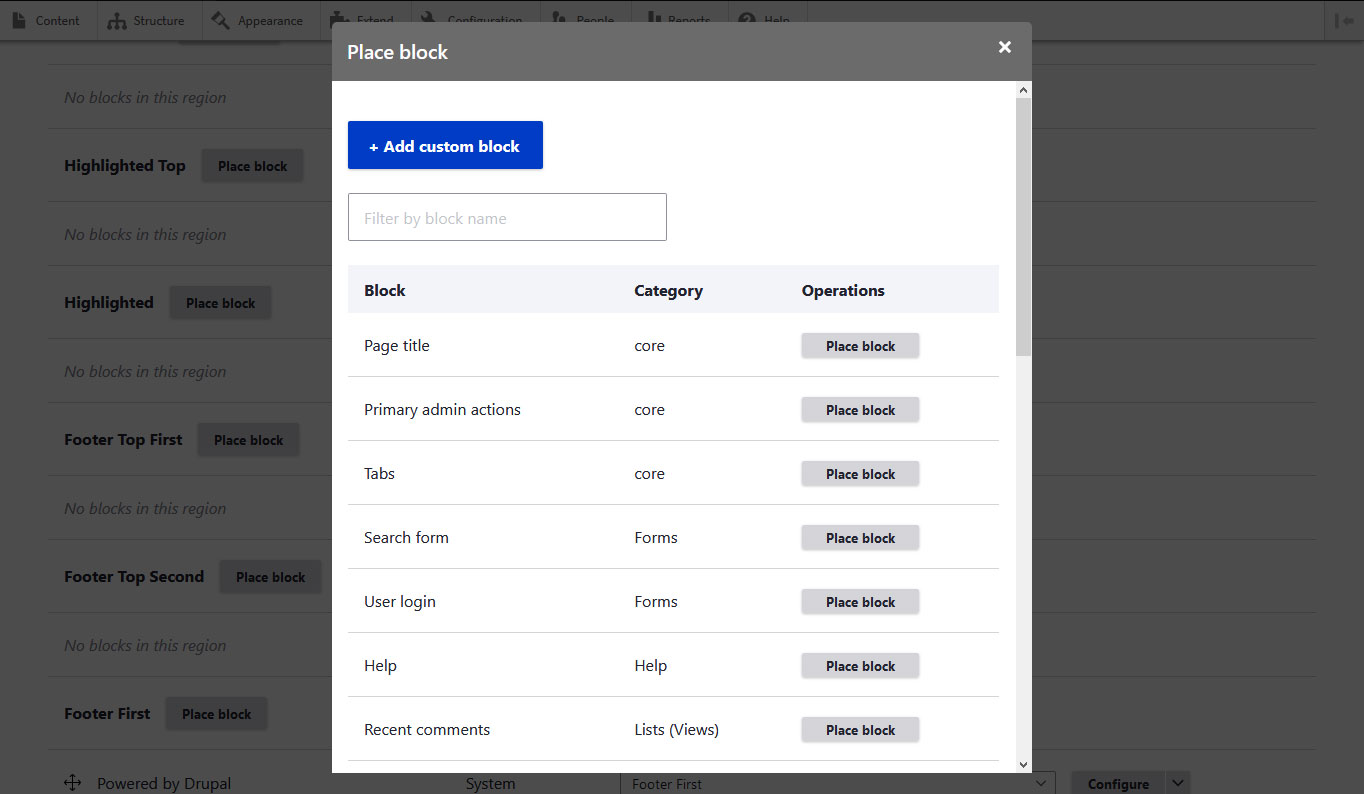This screenshot has width=1364, height=794.
Task: Click the 'Place block' dialog title
Action: pyautogui.click(x=397, y=52)
